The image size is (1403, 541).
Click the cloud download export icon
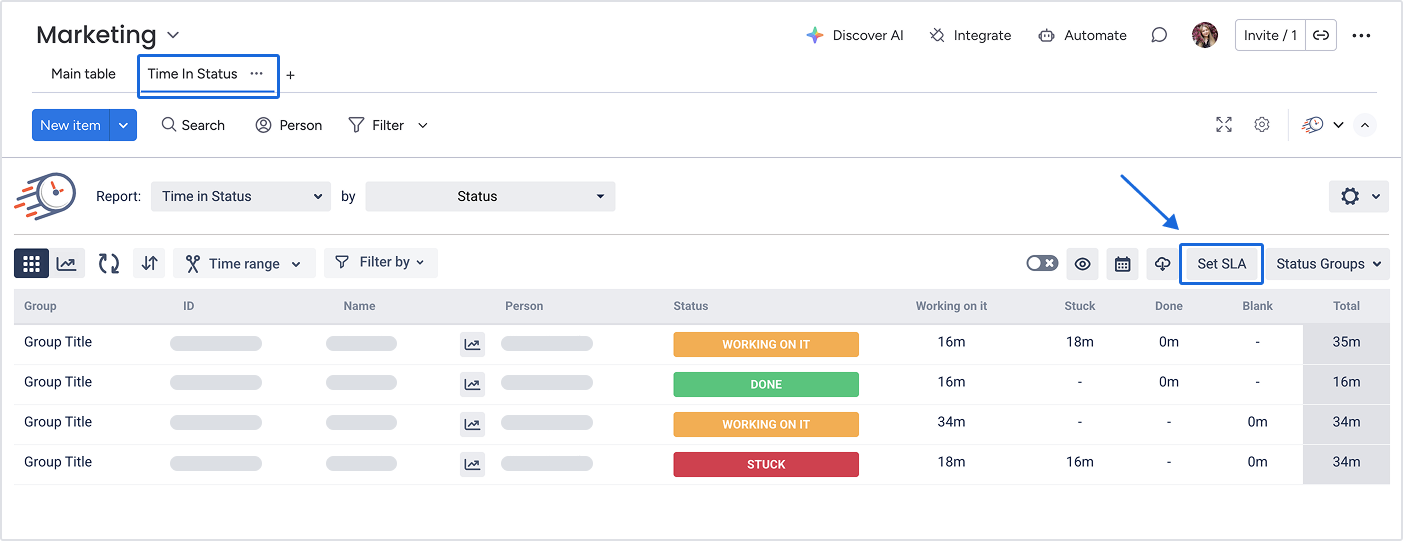pyautogui.click(x=1162, y=264)
